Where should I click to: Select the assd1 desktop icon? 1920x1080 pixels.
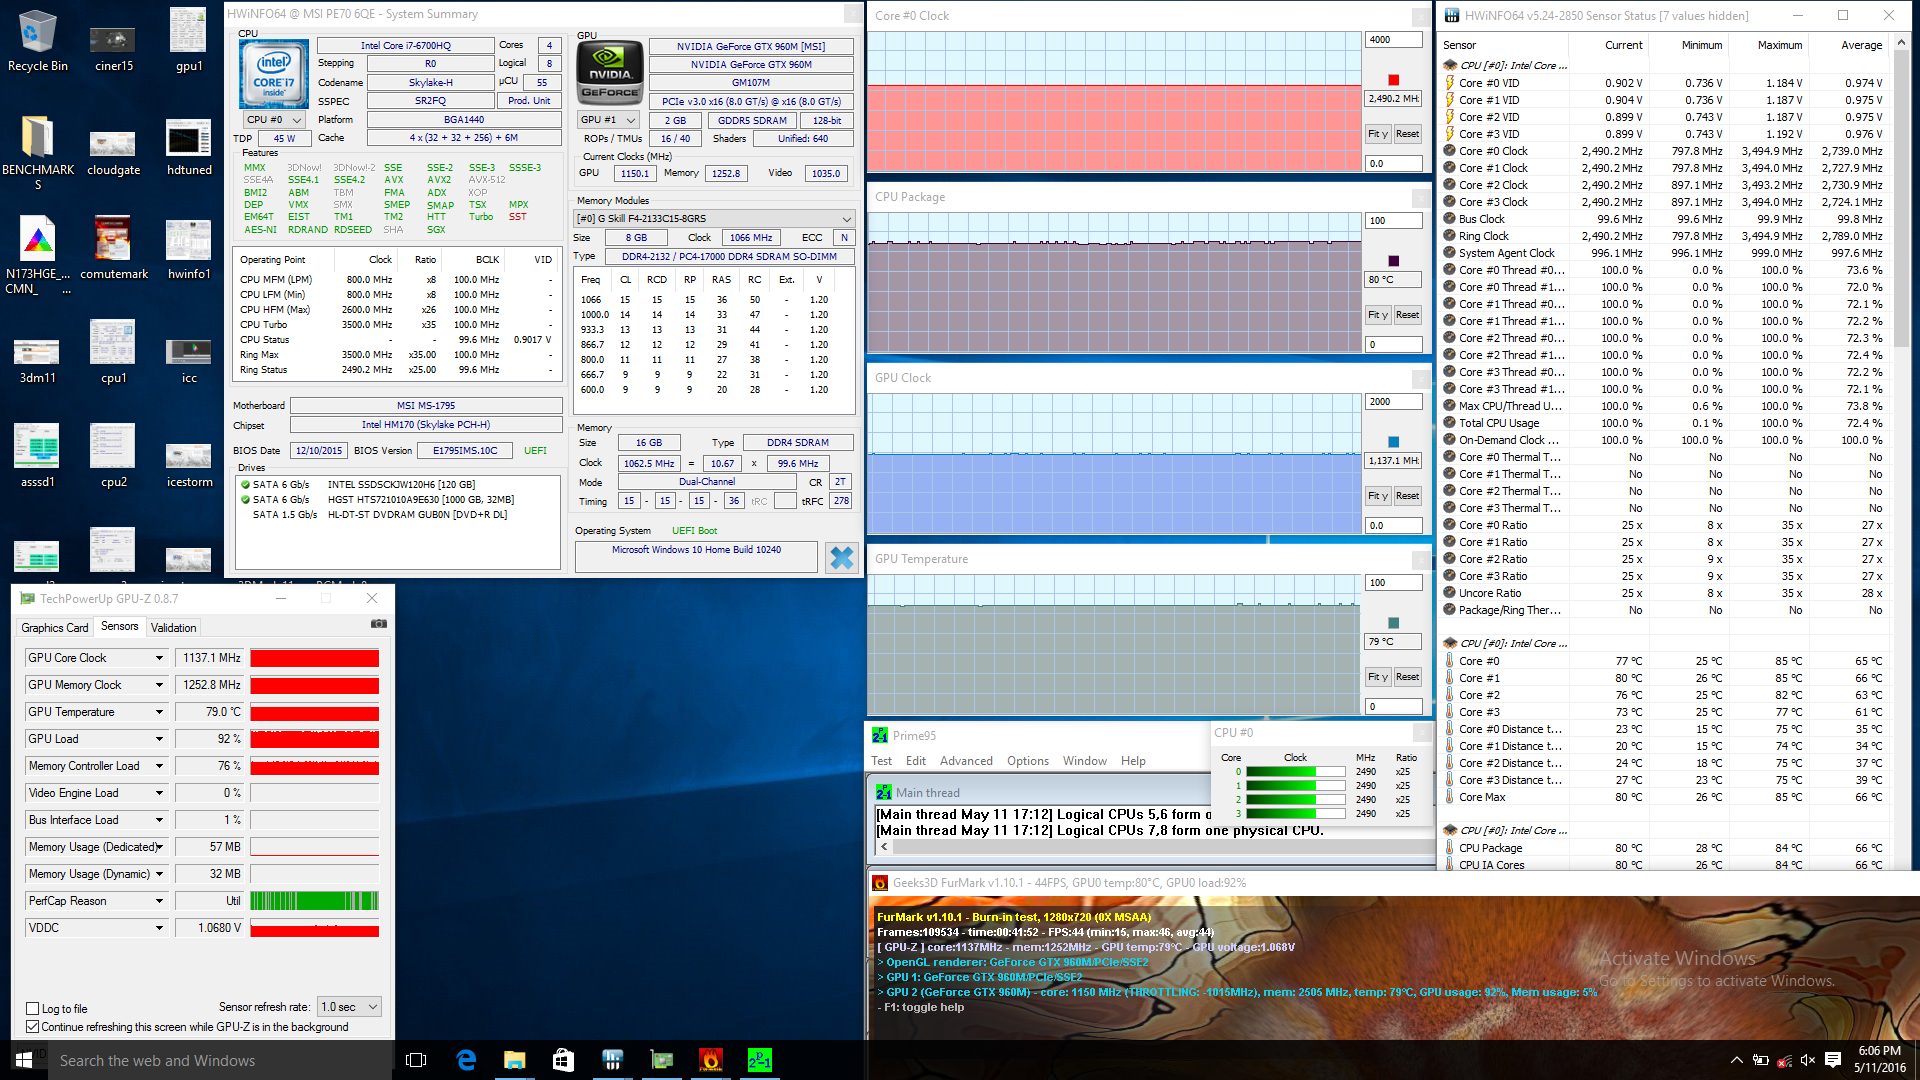38,456
